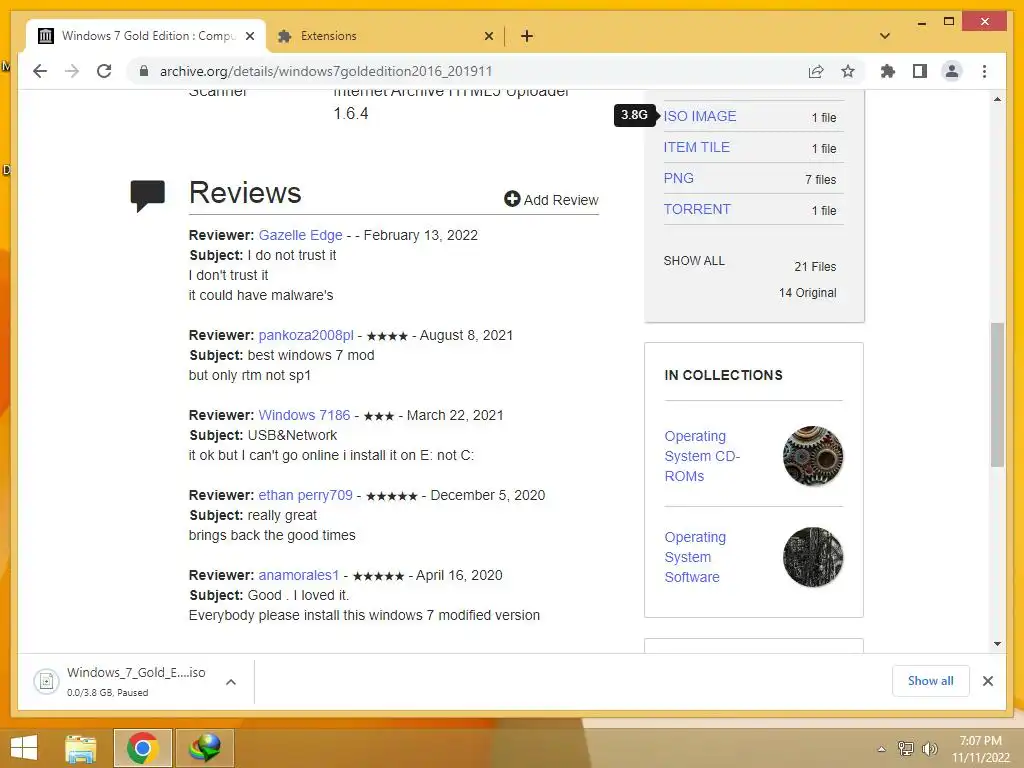Click the IN COLLECTIONS heading

pyautogui.click(x=723, y=375)
